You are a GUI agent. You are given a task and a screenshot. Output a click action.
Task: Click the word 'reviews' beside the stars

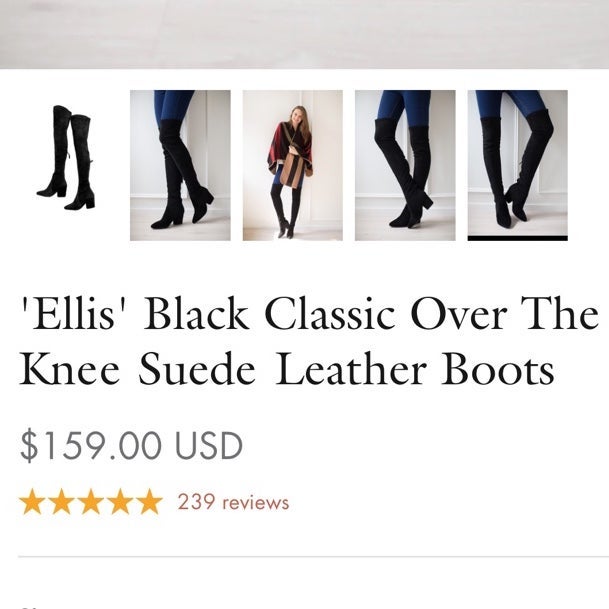tap(256, 503)
